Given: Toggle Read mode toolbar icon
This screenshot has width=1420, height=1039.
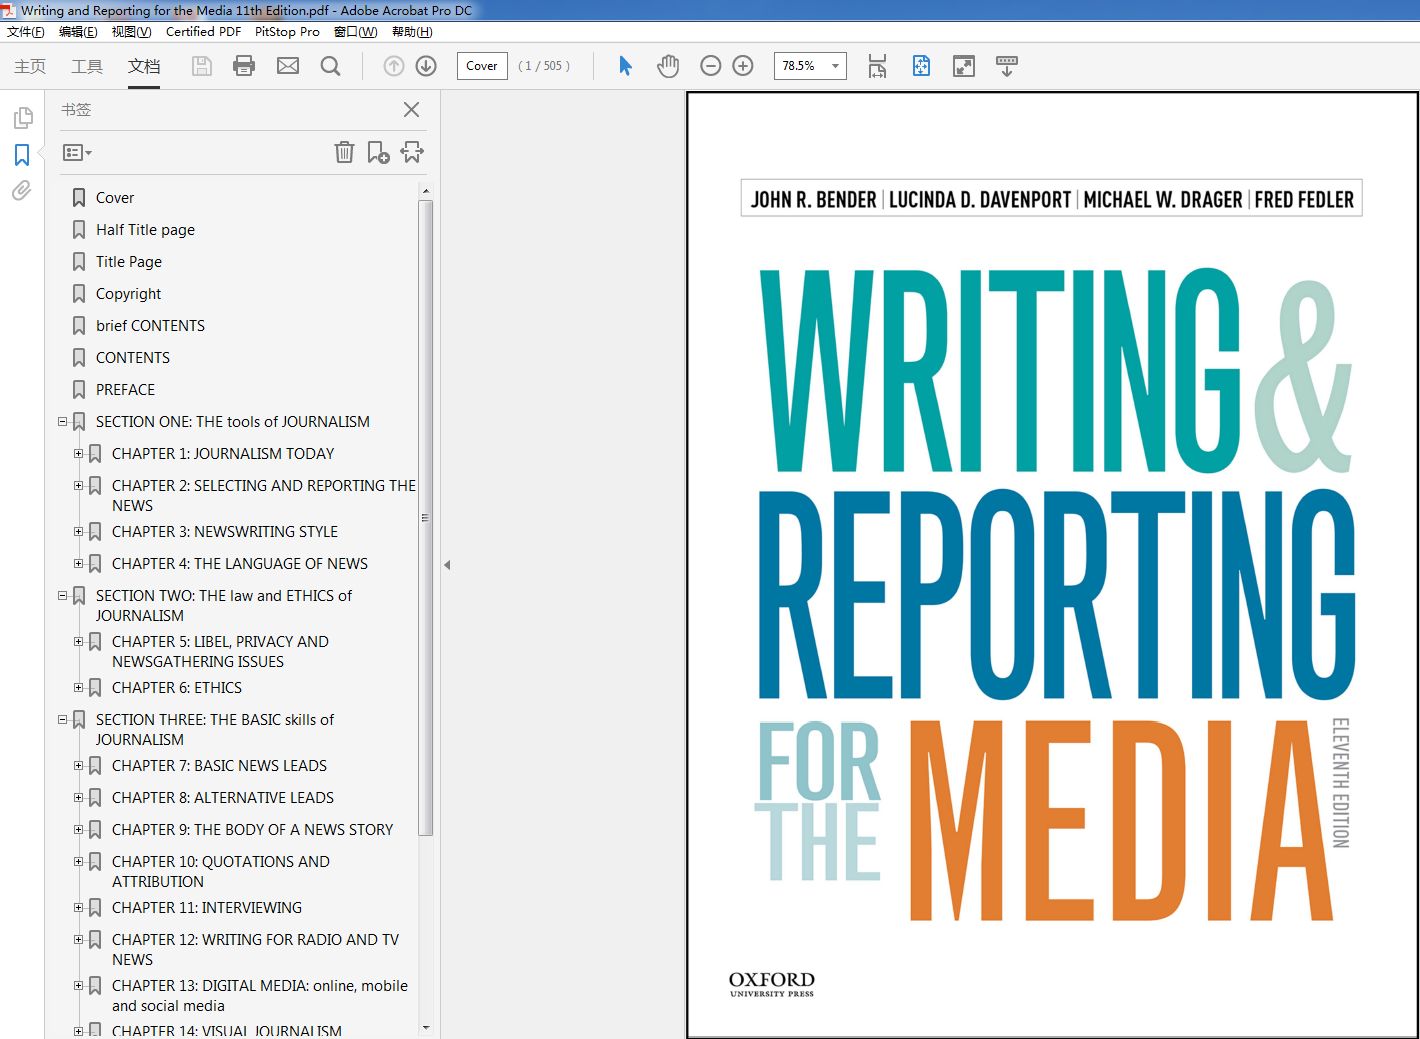Looking at the screenshot, I should click(x=1007, y=66).
